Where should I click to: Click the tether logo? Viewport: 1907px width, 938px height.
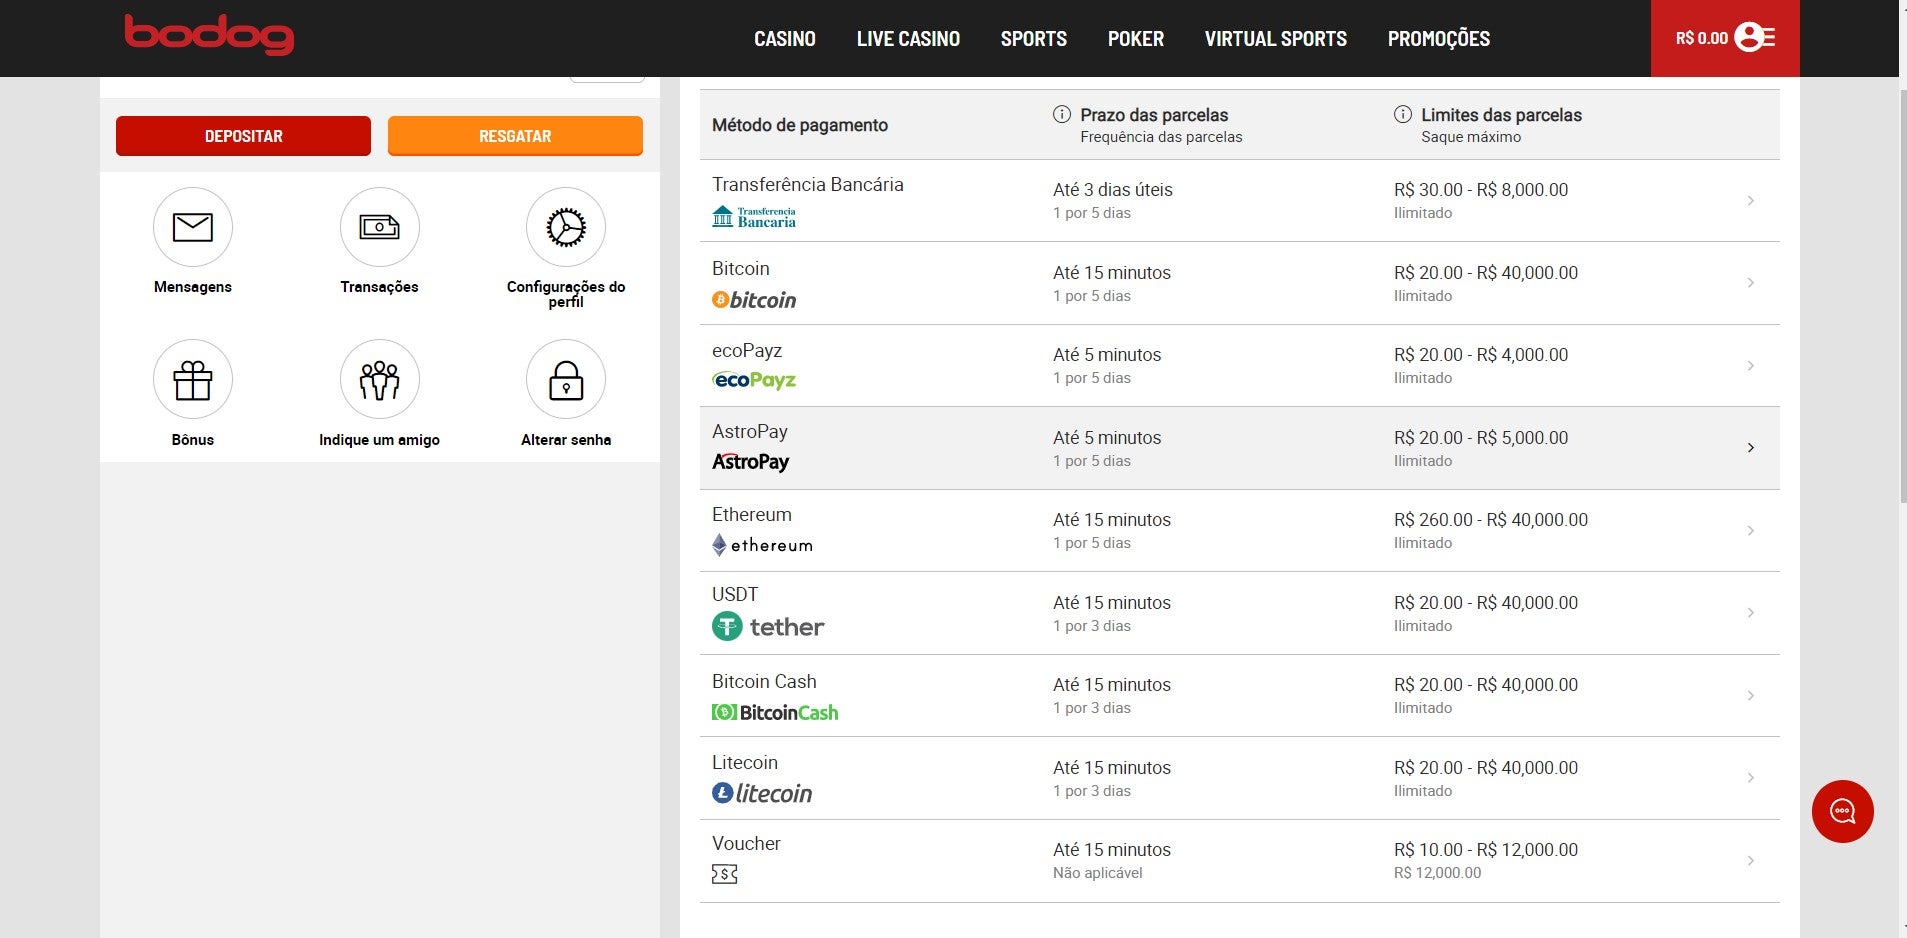[768, 627]
